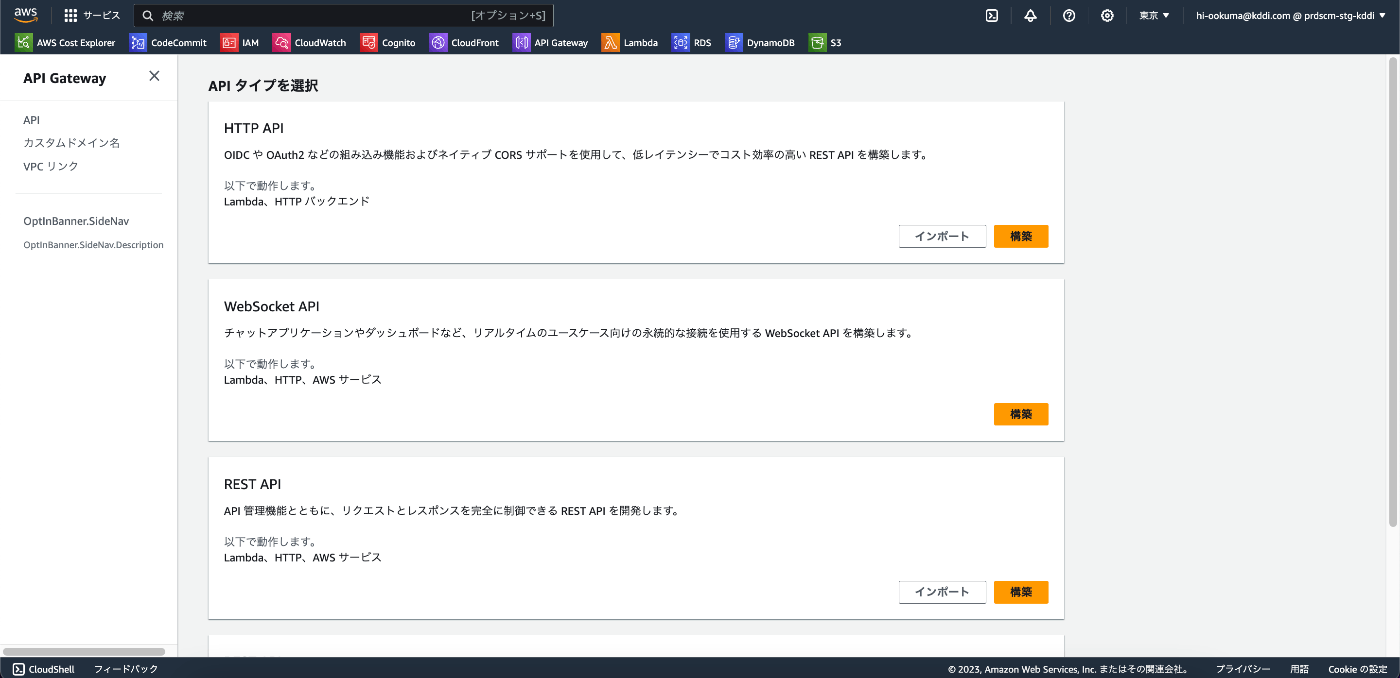
Task: Select カスタムドメイン名 in side navigation
Action: [71, 143]
